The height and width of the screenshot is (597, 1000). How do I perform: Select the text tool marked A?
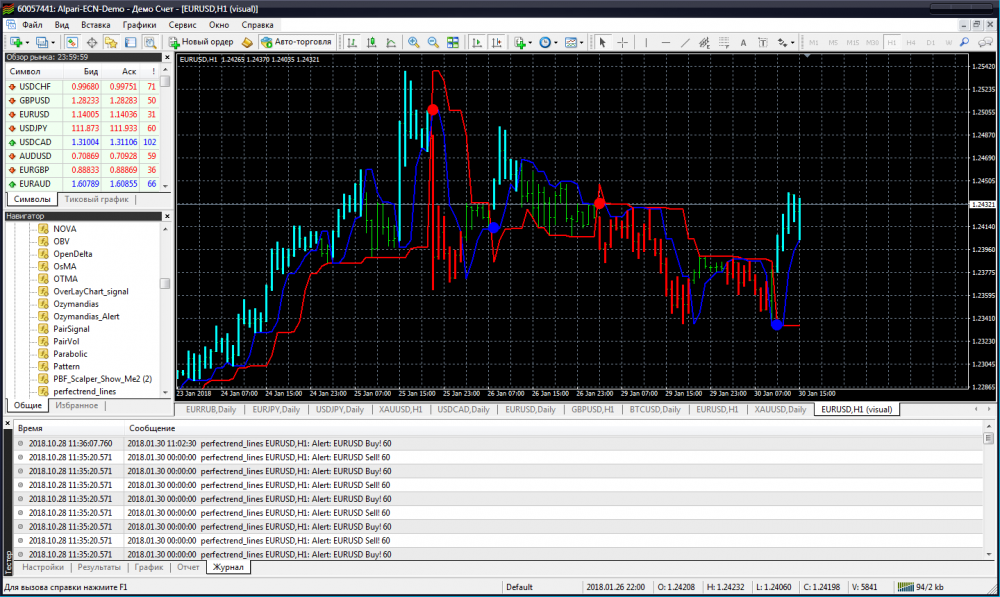point(743,42)
